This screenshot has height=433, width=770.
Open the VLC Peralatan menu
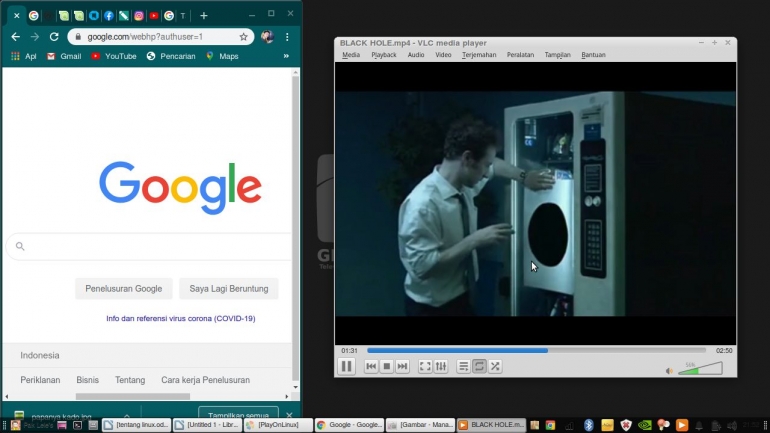520,55
